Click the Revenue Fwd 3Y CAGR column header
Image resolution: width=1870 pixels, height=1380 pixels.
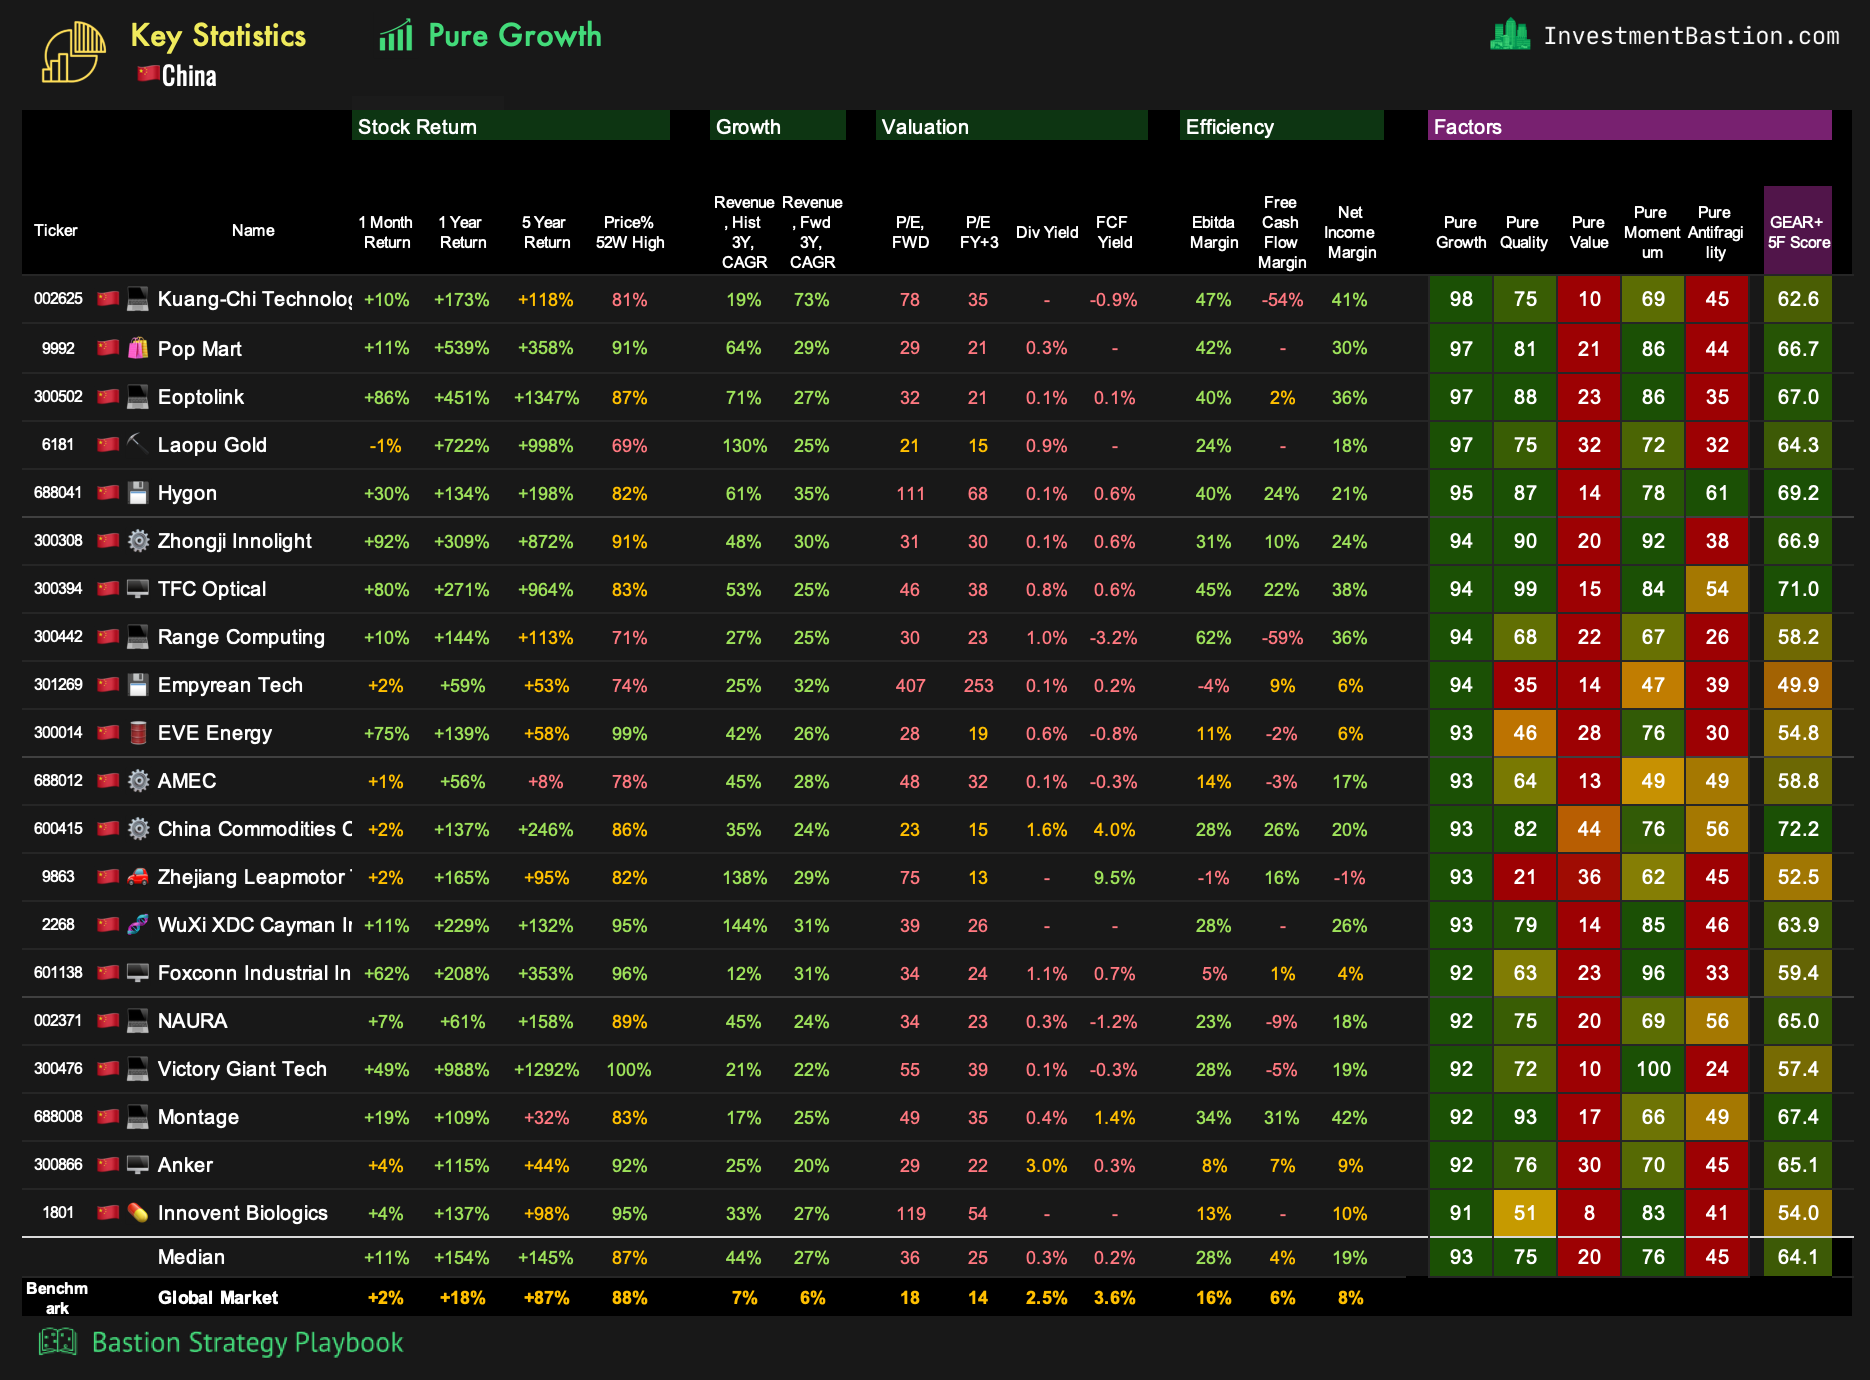812,232
